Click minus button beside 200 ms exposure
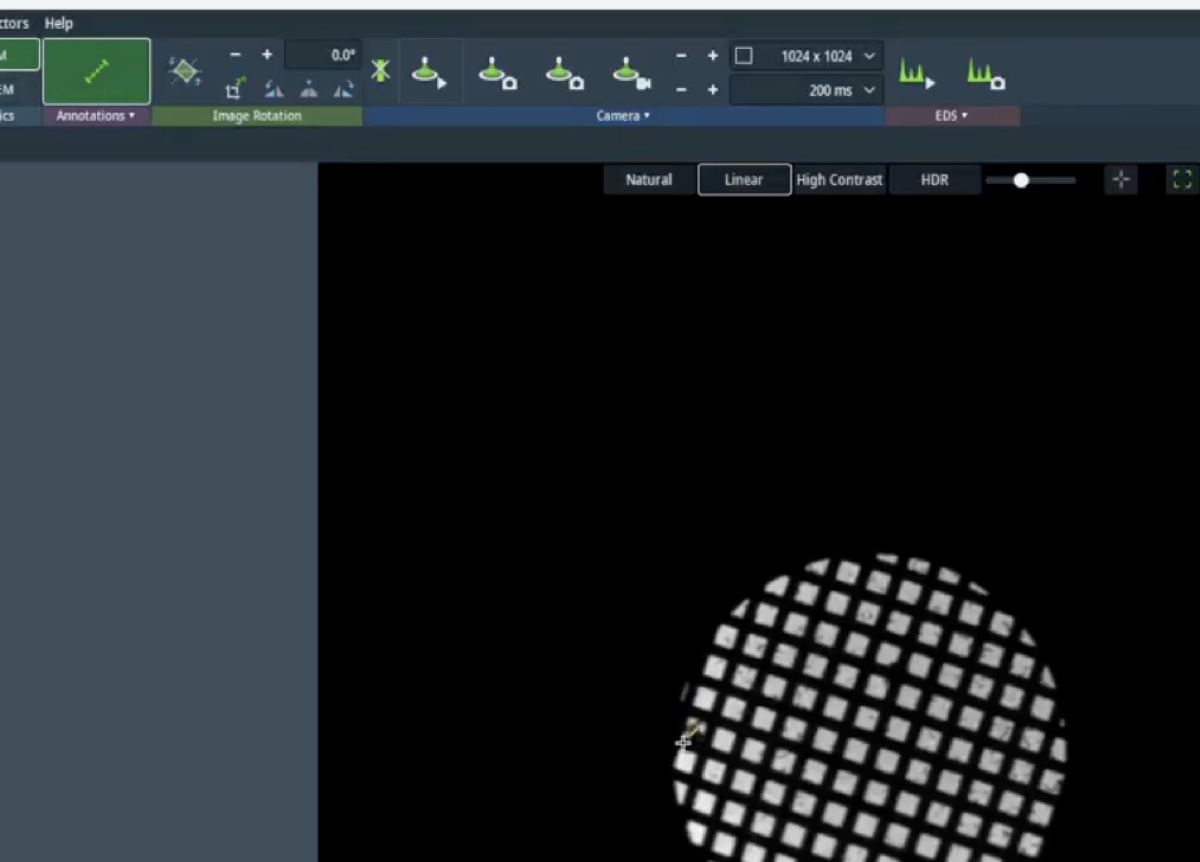1200x862 pixels. 682,90
